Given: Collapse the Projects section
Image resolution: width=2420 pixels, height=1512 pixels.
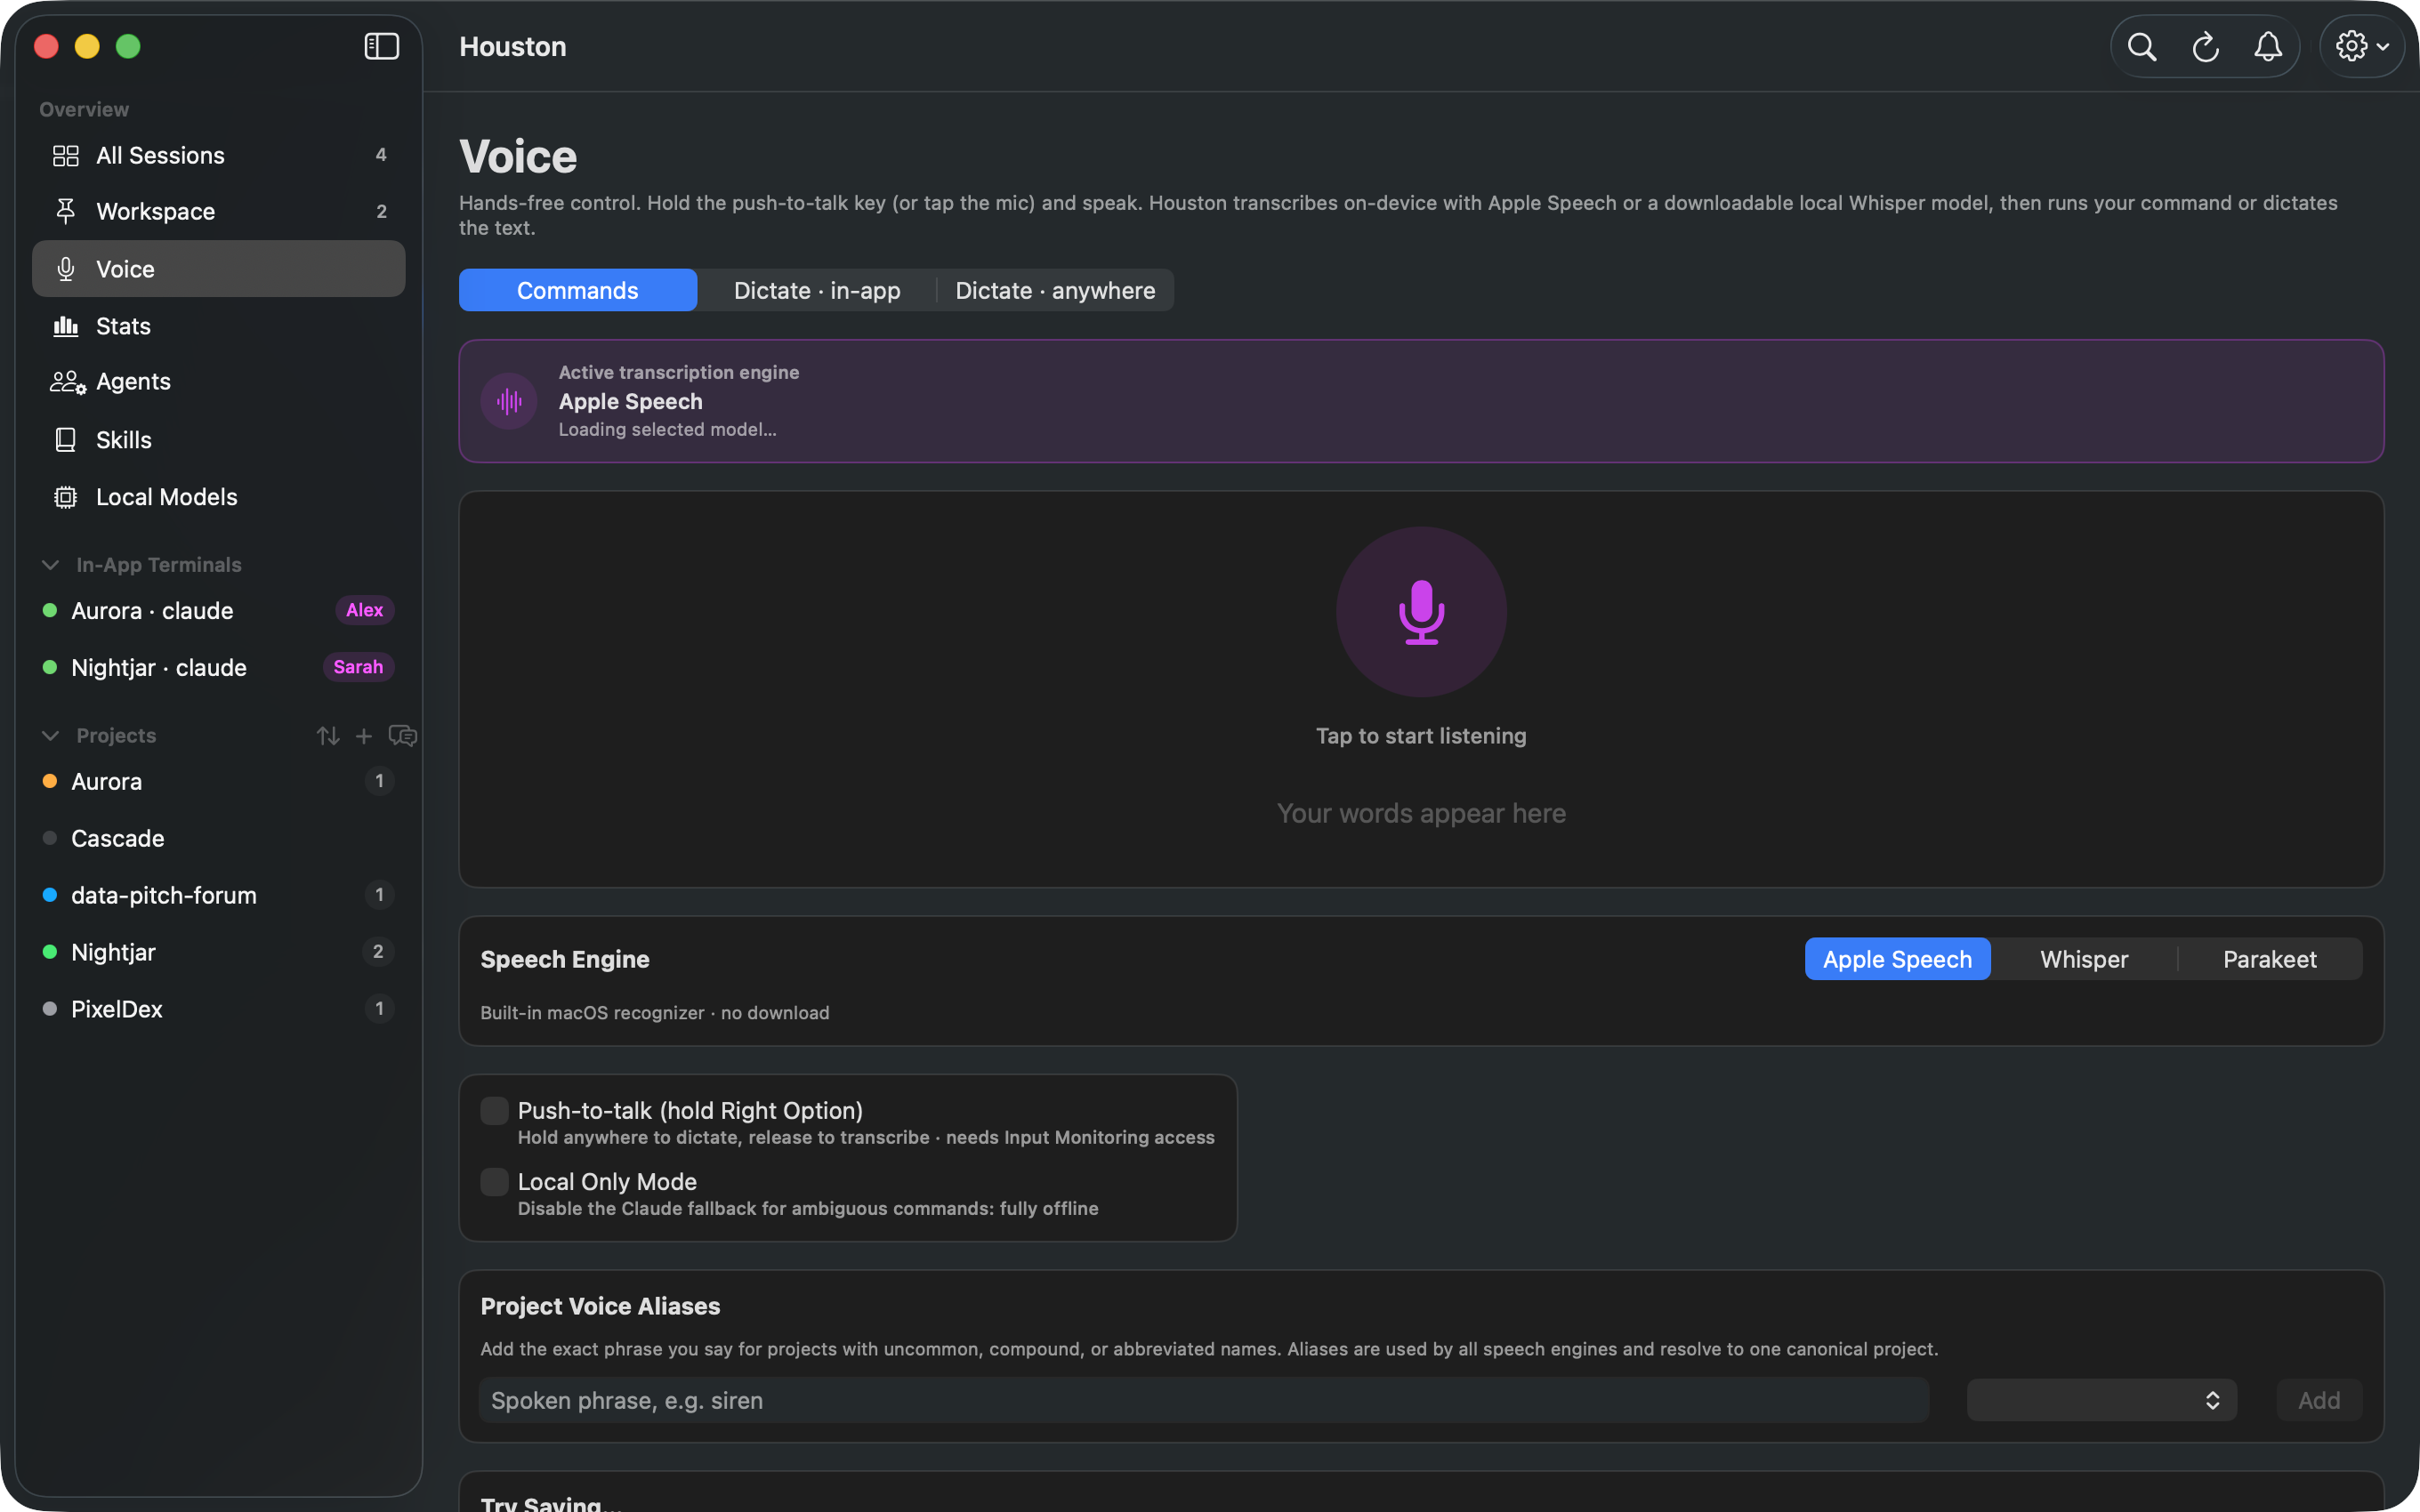Looking at the screenshot, I should [50, 736].
